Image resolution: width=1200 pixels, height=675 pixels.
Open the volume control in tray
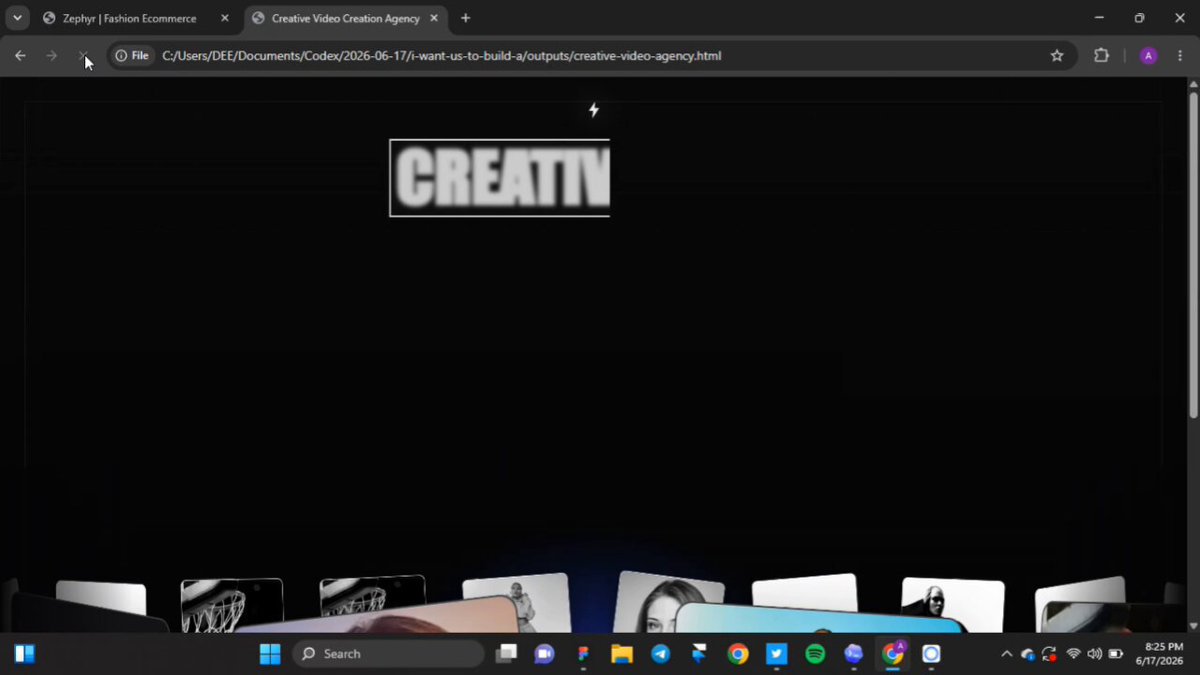point(1094,654)
